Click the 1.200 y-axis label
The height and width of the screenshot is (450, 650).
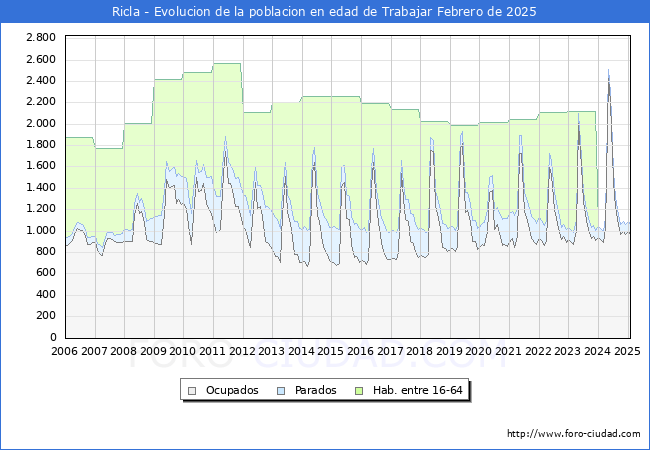(x=41, y=209)
